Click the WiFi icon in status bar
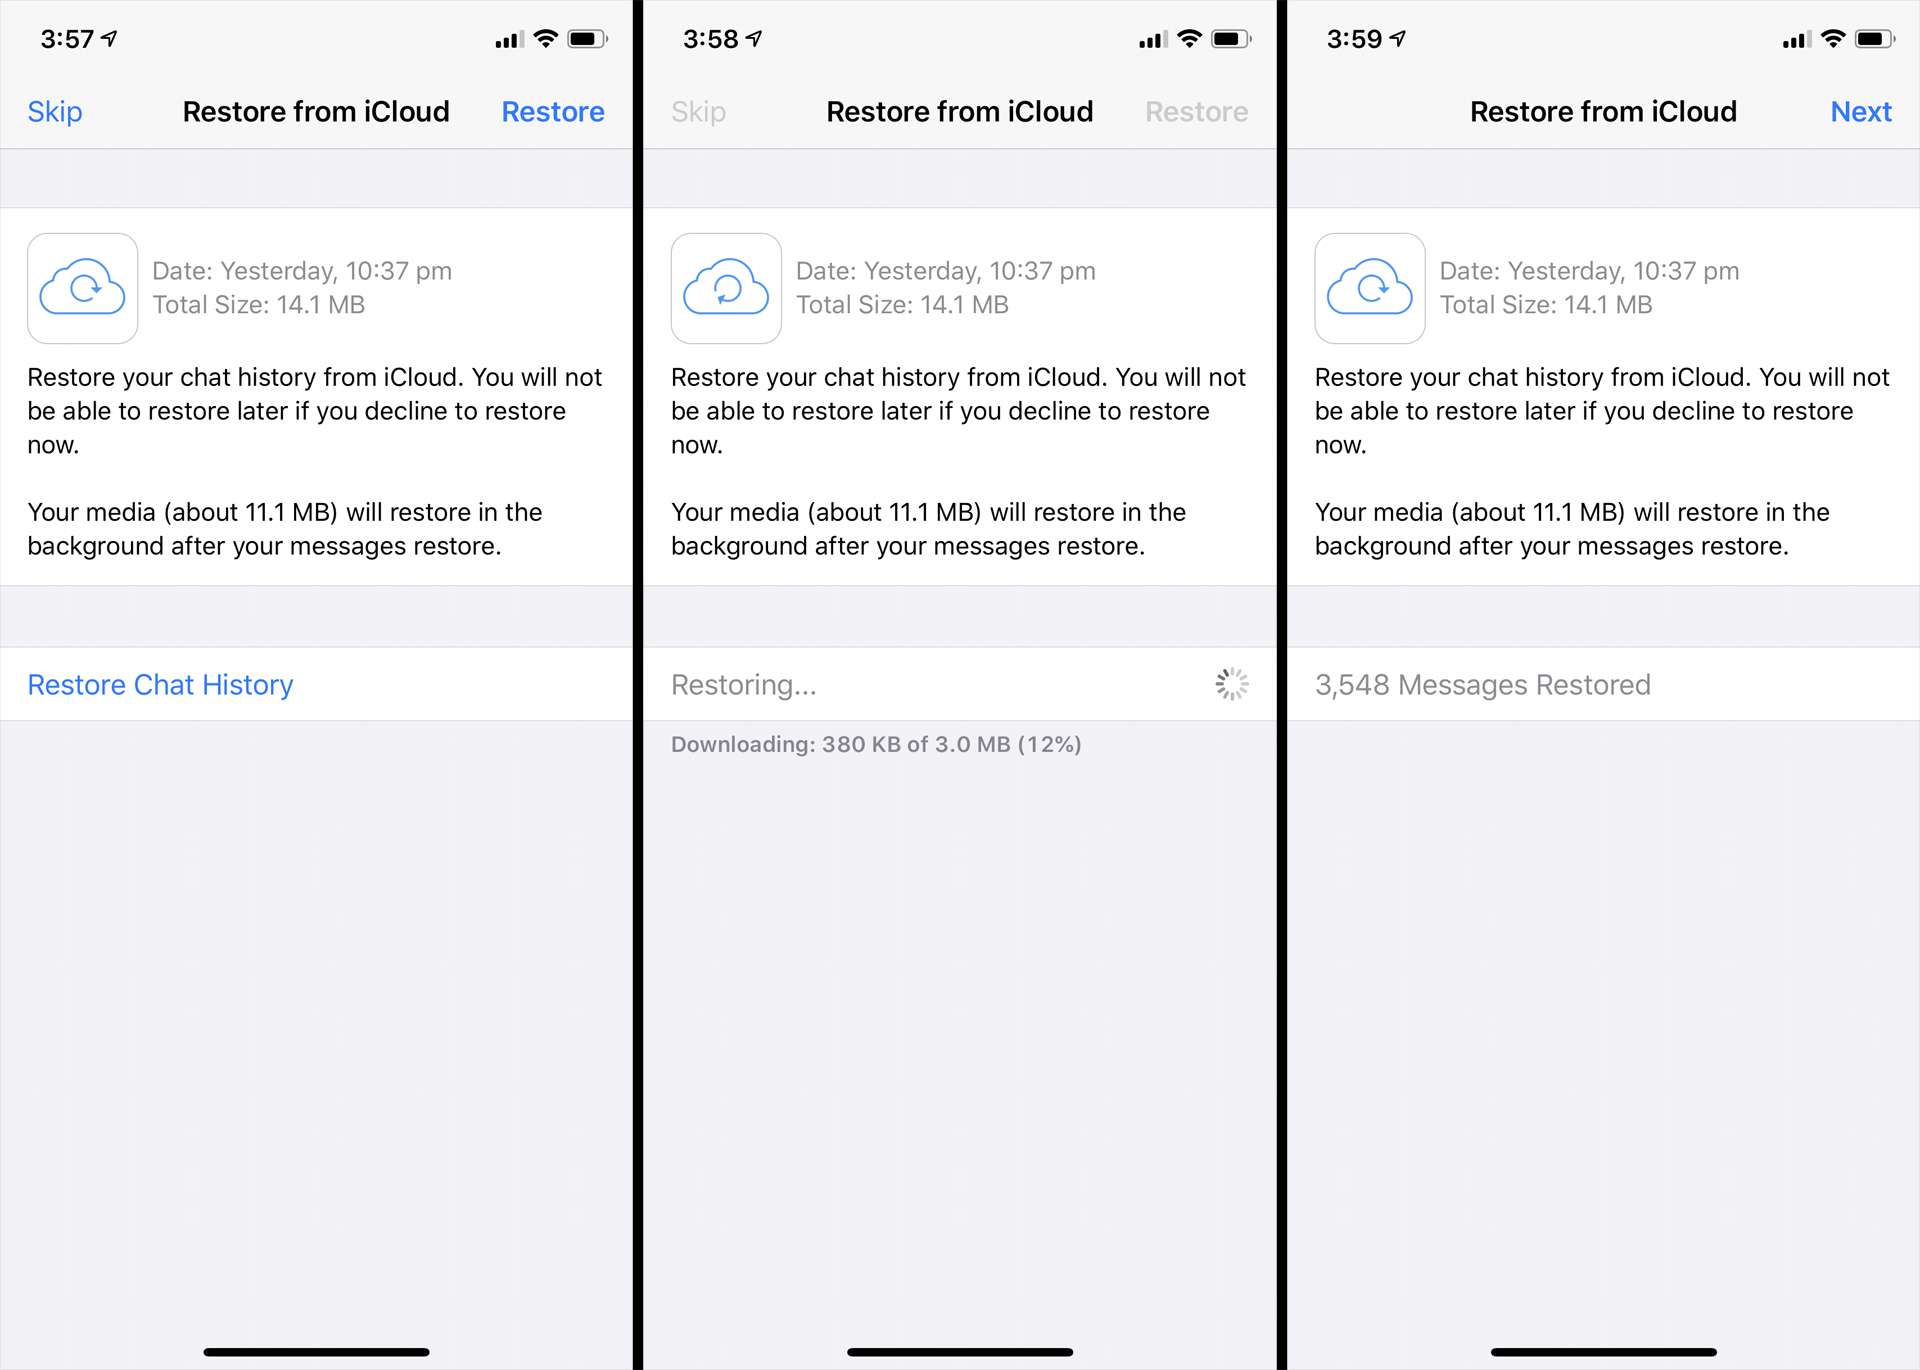Image resolution: width=1920 pixels, height=1370 pixels. (x=546, y=33)
